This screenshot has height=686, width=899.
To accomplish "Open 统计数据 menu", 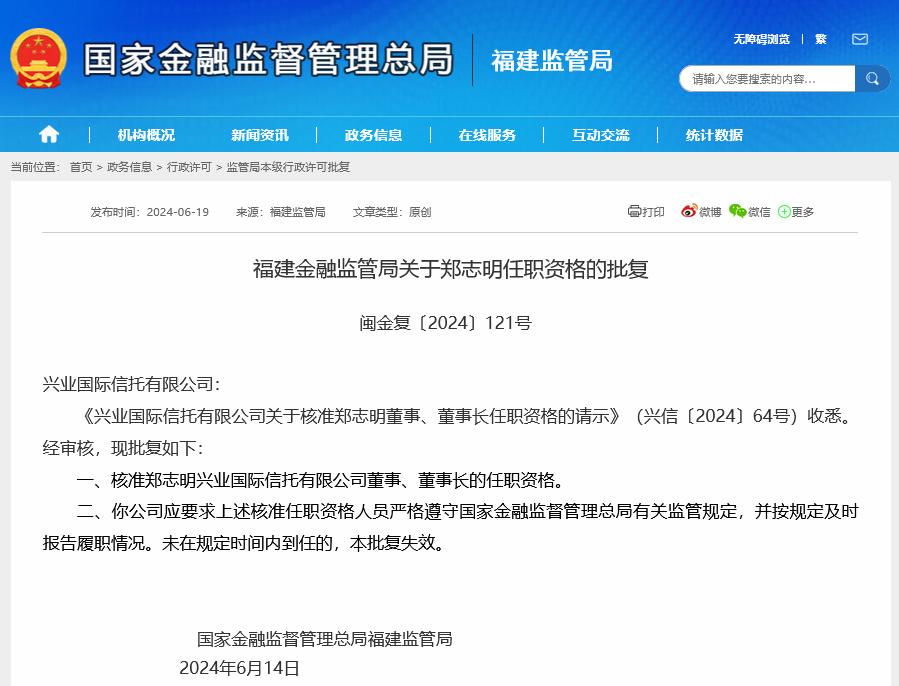I will (x=714, y=135).
